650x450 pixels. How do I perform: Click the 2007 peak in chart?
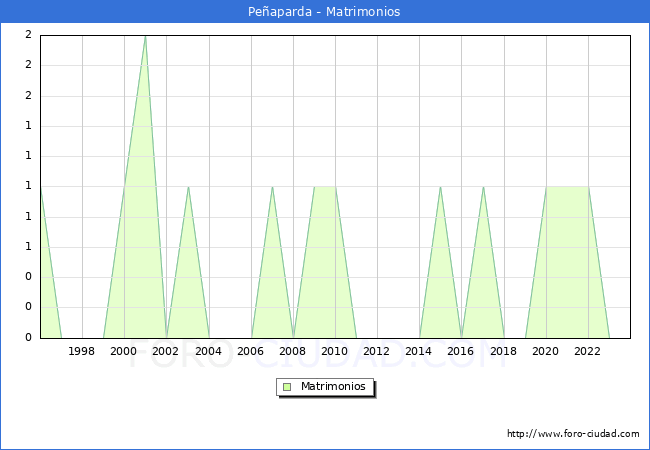coord(272,187)
